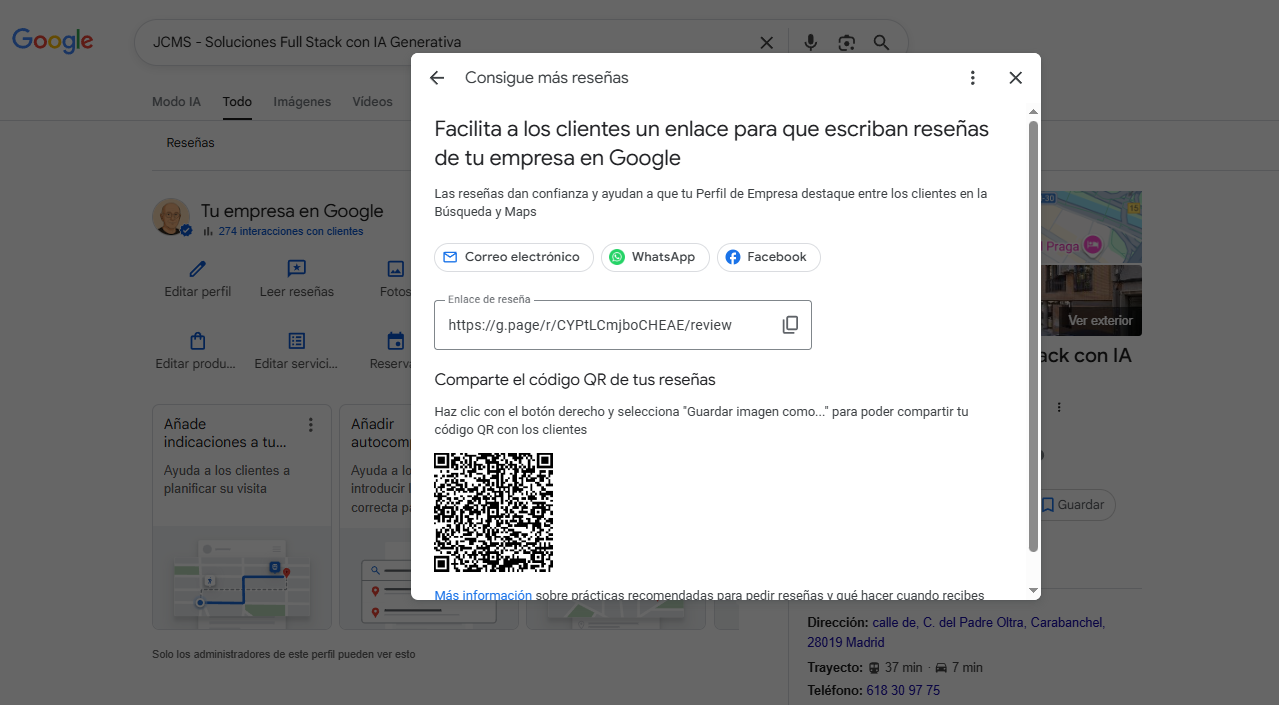This screenshot has height=705, width=1279.
Task: Clear the Google search box text
Action: click(x=767, y=42)
